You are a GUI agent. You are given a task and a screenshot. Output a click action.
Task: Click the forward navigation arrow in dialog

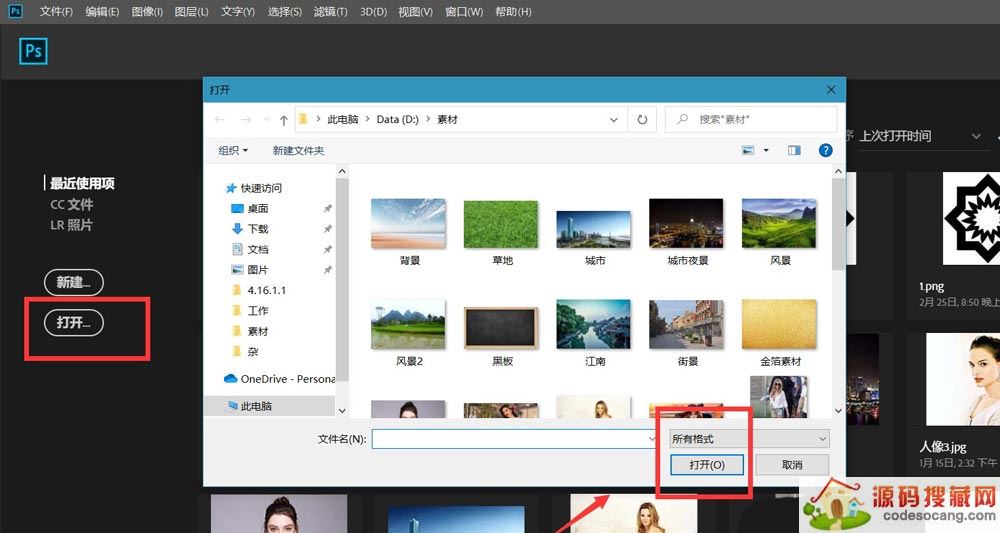(246, 119)
